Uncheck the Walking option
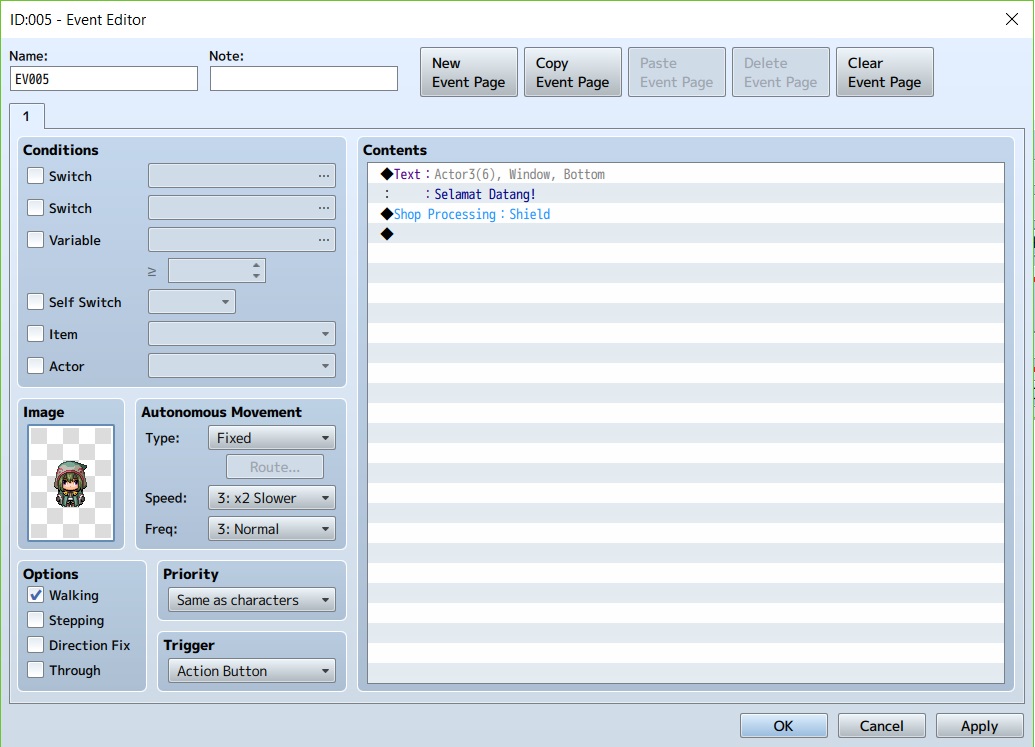 [x=36, y=595]
